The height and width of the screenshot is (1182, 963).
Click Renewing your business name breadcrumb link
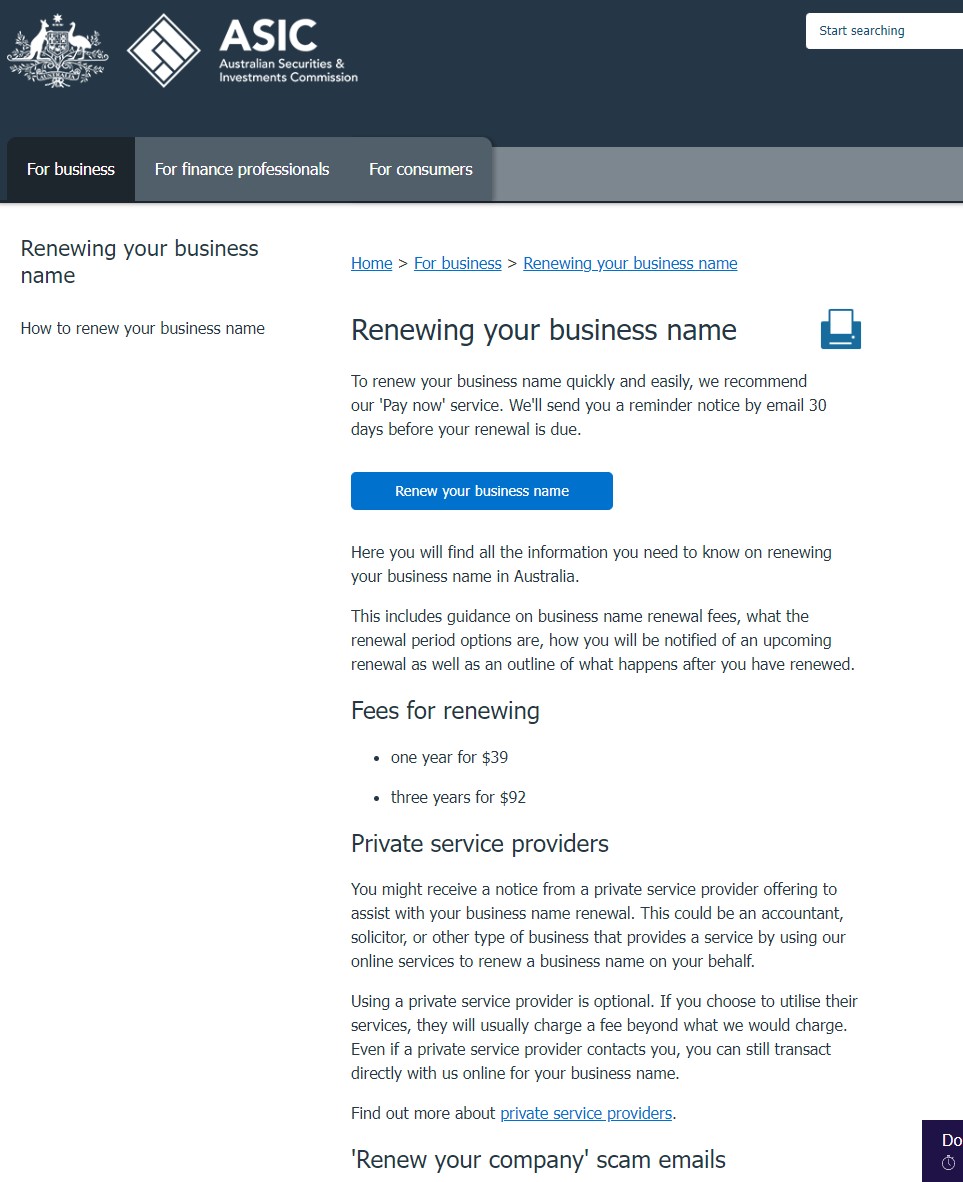[630, 263]
